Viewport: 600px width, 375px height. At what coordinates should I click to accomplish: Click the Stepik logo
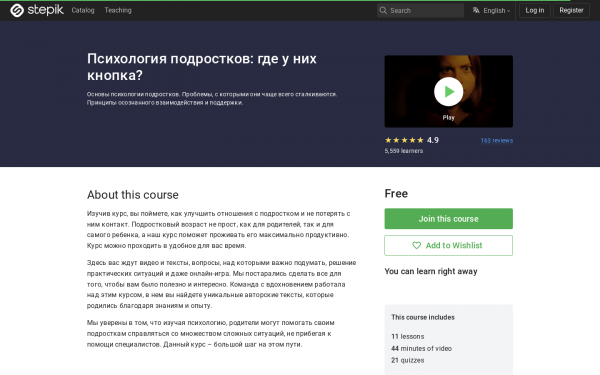point(37,10)
